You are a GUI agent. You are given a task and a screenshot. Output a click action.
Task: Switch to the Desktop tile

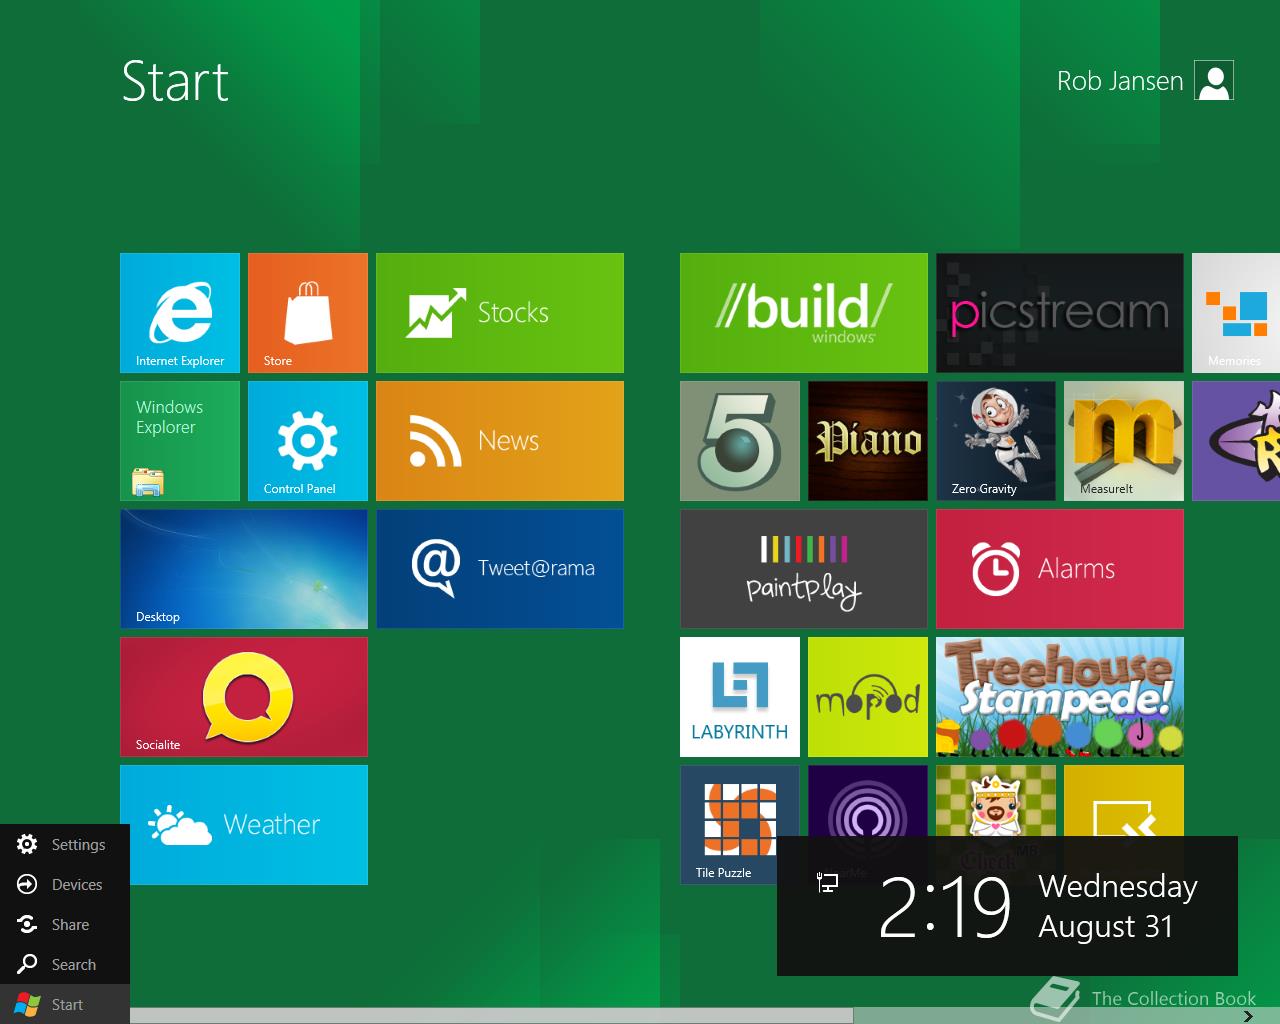tap(244, 569)
